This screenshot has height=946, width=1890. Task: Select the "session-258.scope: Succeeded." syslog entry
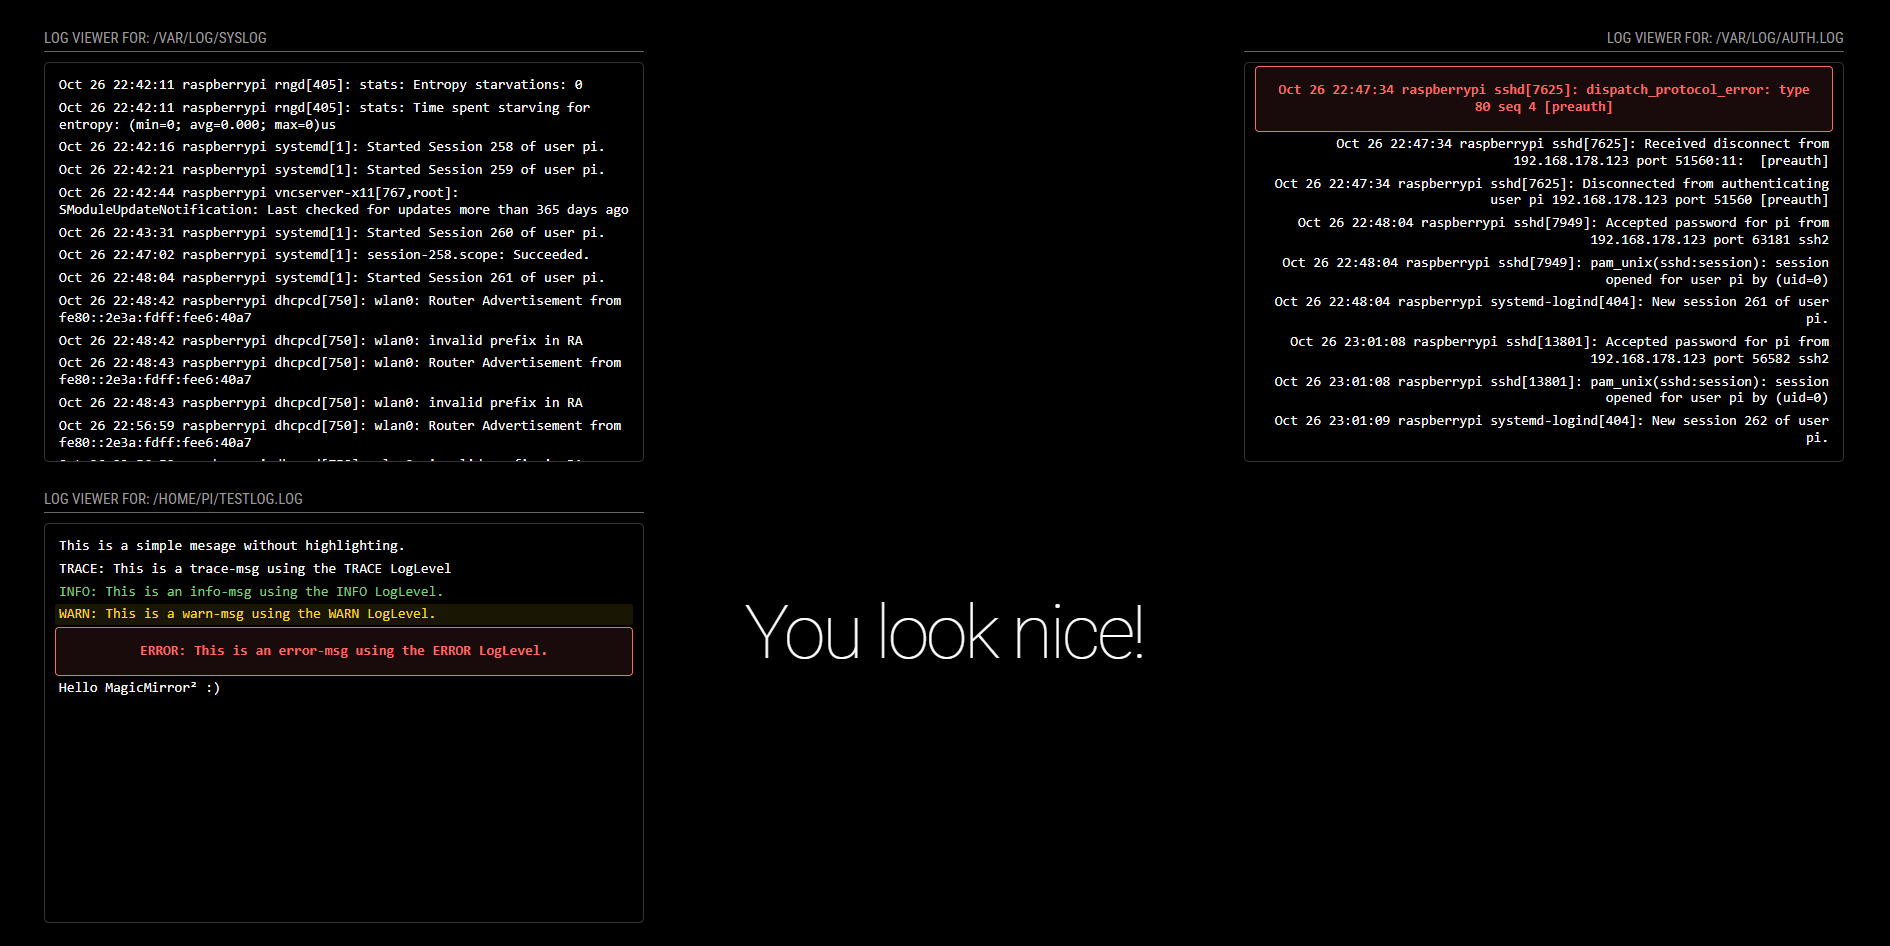point(324,255)
